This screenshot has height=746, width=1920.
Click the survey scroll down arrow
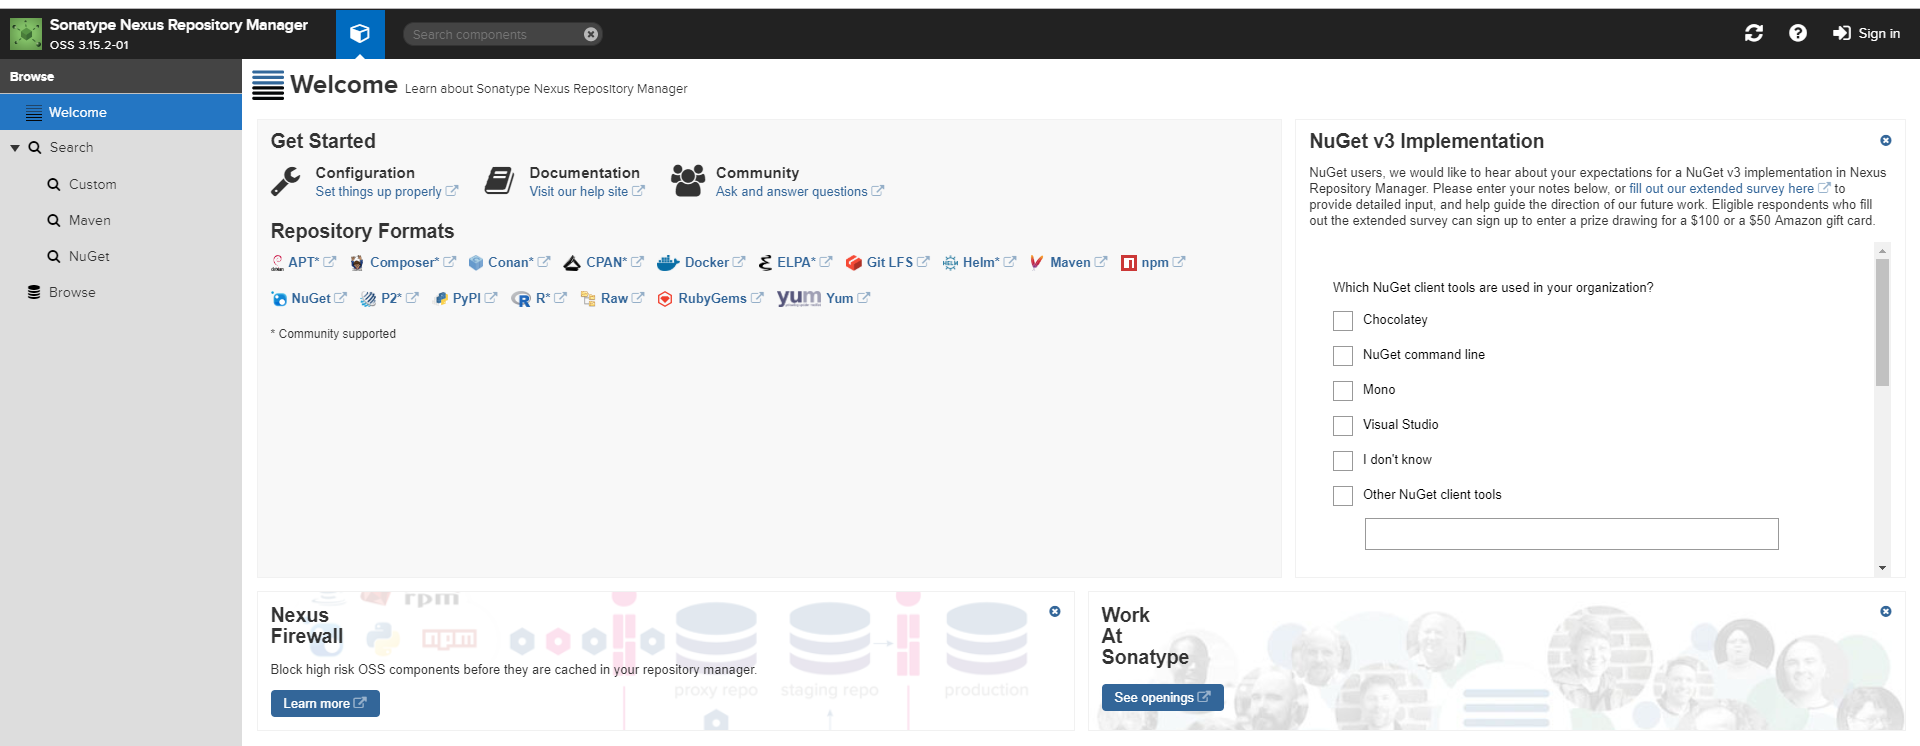coord(1882,568)
